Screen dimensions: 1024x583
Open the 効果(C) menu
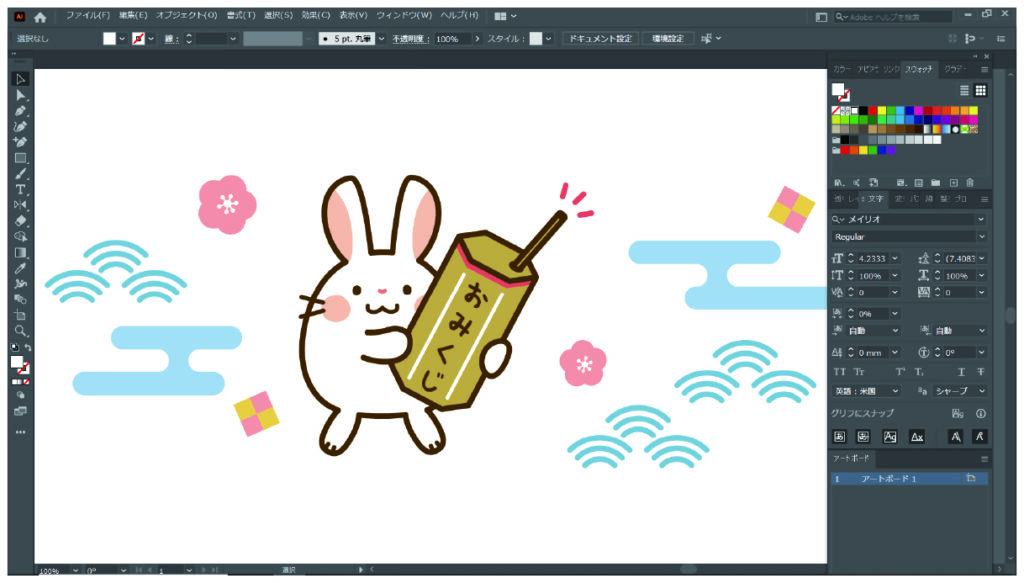point(315,15)
